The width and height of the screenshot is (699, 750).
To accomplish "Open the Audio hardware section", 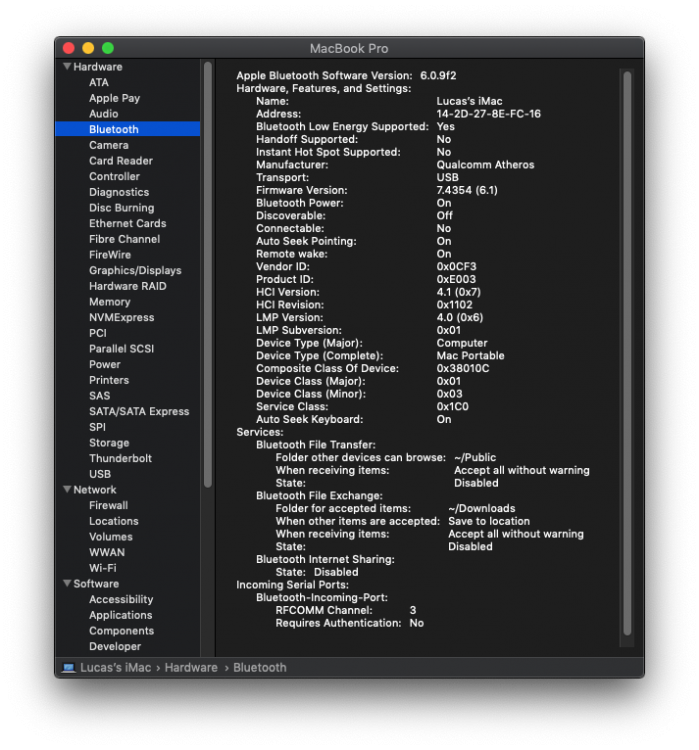I will [103, 114].
